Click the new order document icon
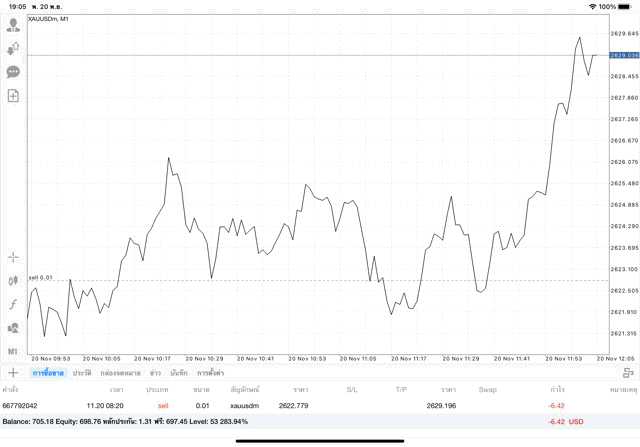640x447 pixels. point(13,96)
